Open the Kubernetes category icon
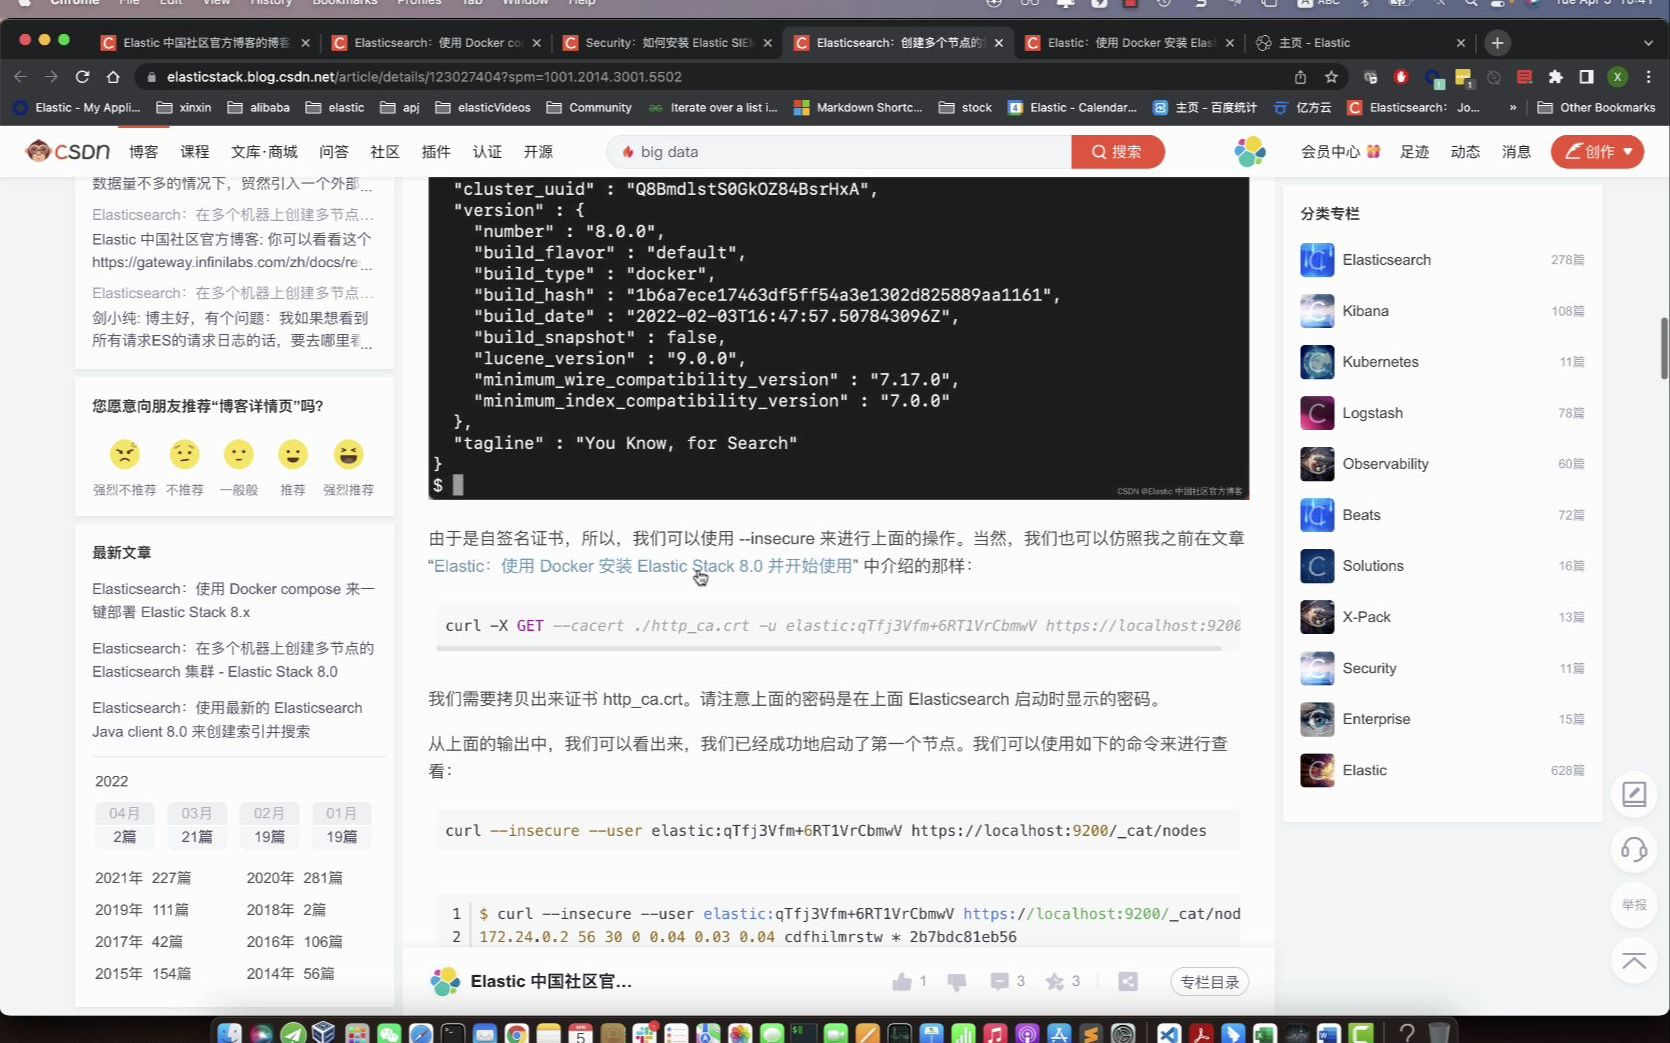The height and width of the screenshot is (1043, 1670). pyautogui.click(x=1317, y=362)
